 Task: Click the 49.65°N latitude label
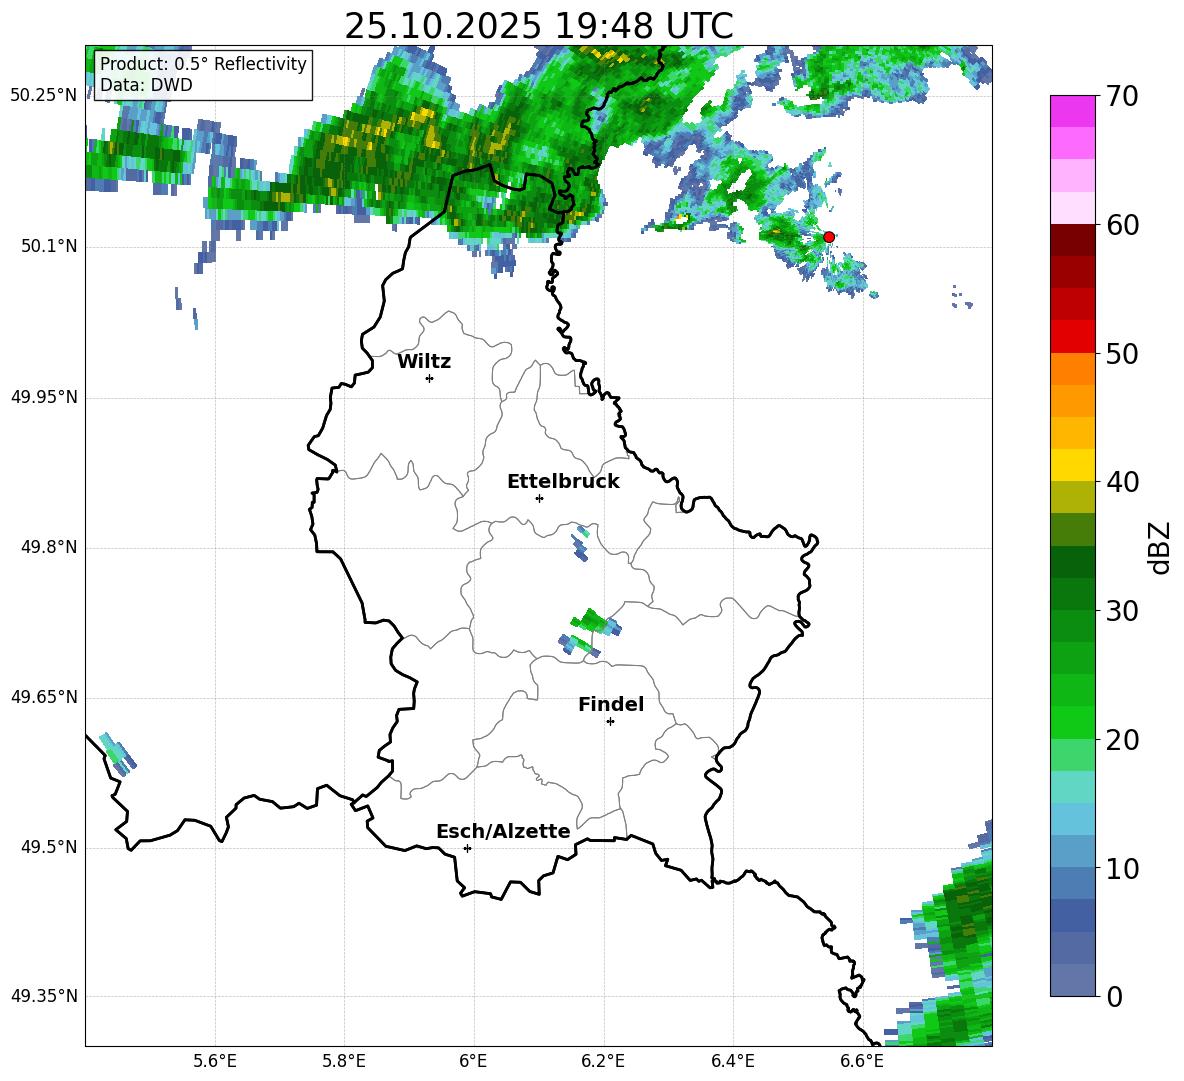tap(44, 697)
